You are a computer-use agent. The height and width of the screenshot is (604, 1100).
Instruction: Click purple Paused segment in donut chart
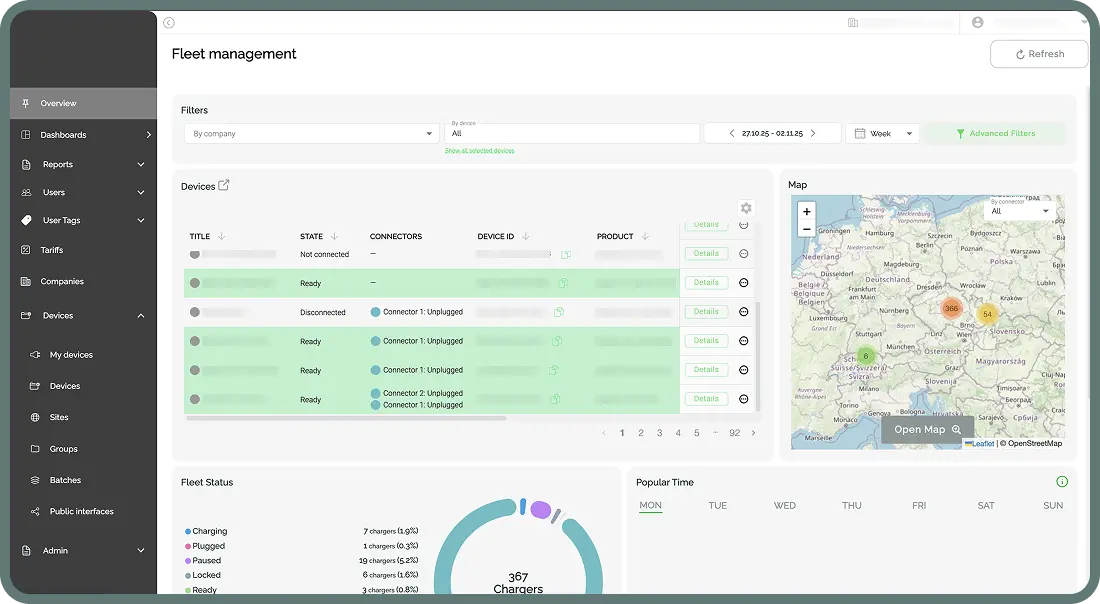click(540, 510)
